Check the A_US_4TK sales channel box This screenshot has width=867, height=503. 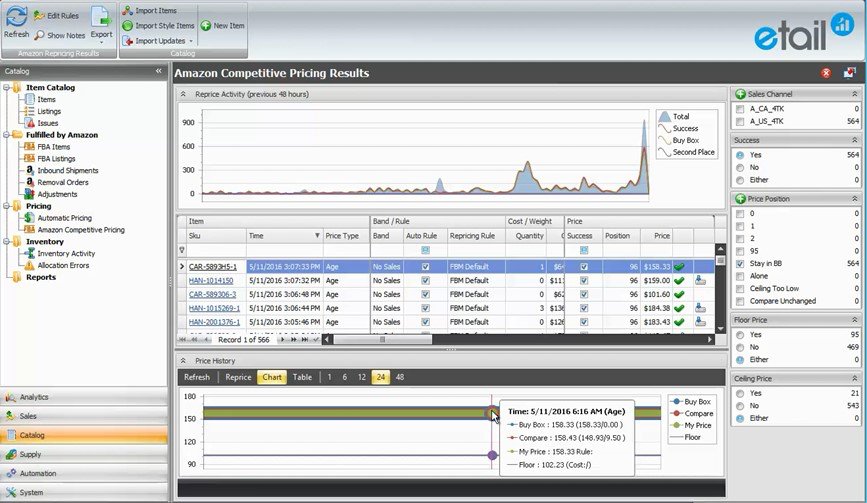pos(740,121)
